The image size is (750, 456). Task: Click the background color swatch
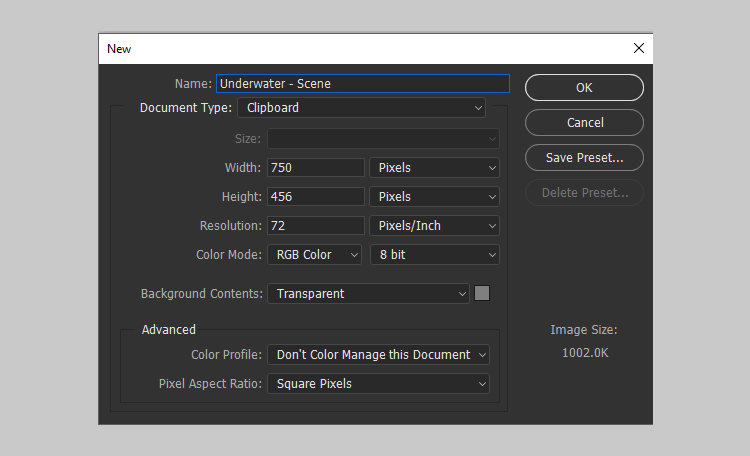482,294
